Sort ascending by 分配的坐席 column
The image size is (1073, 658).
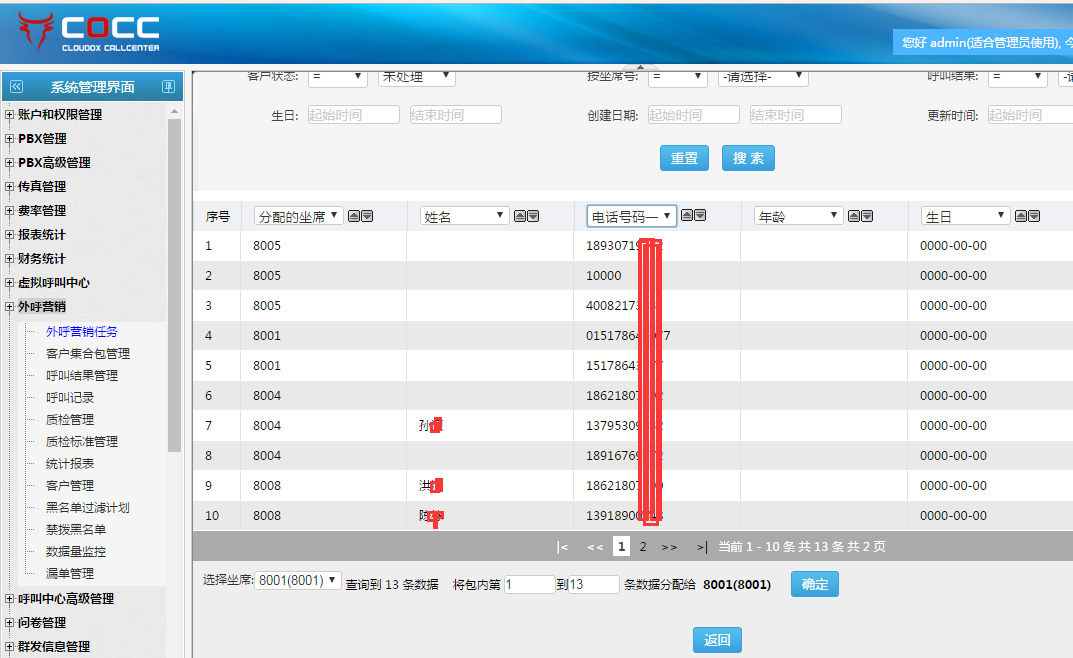tap(353, 216)
